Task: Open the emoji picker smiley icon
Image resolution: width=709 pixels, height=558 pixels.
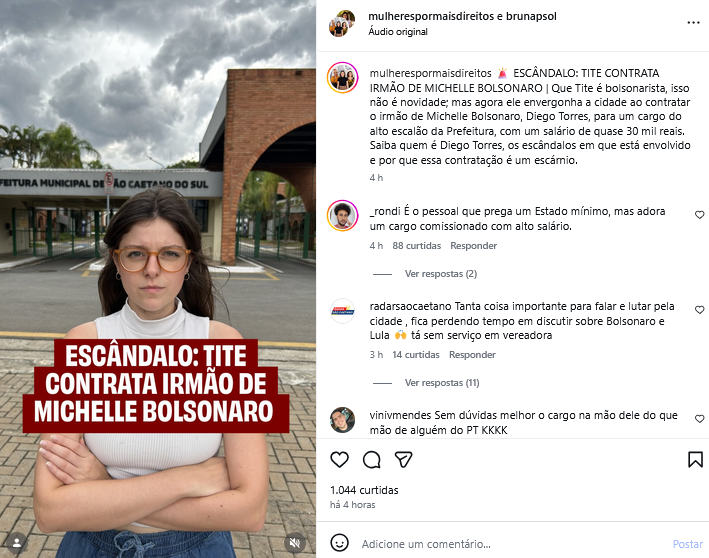Action: point(340,543)
